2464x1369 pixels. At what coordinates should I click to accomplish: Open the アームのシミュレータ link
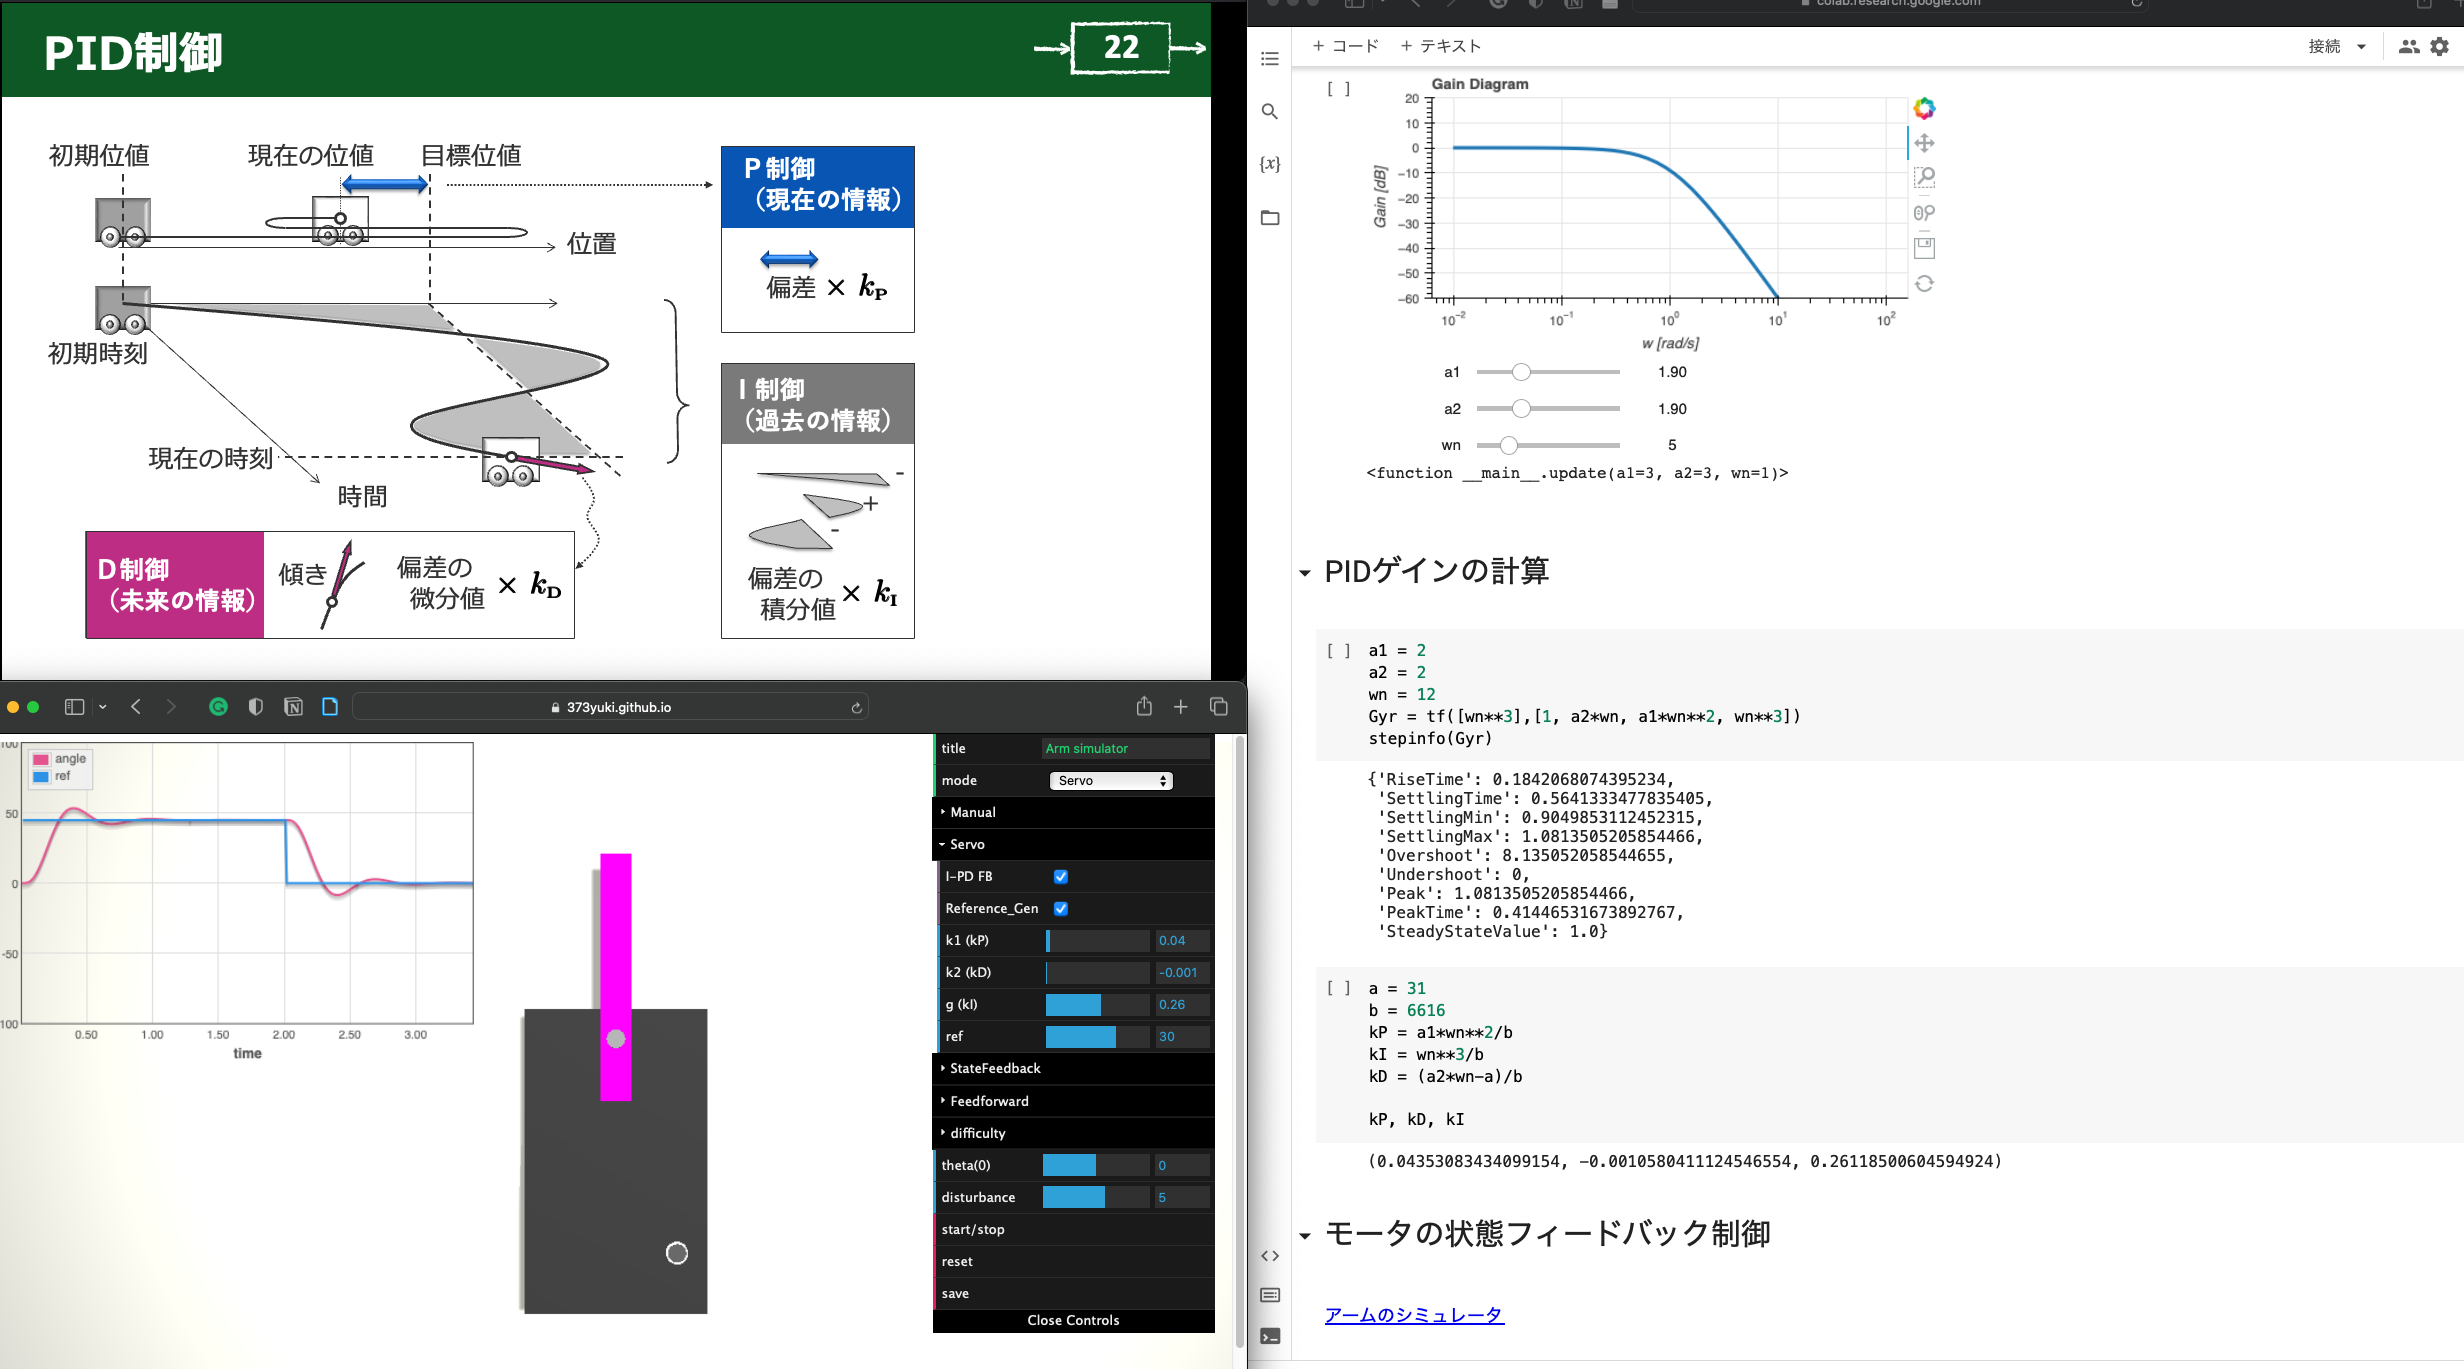(x=1413, y=1315)
